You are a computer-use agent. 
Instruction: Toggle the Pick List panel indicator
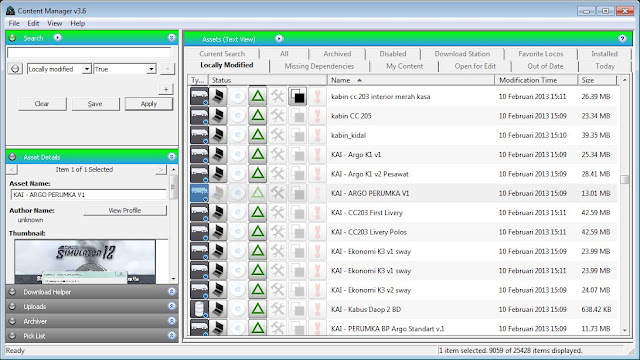tap(12, 336)
